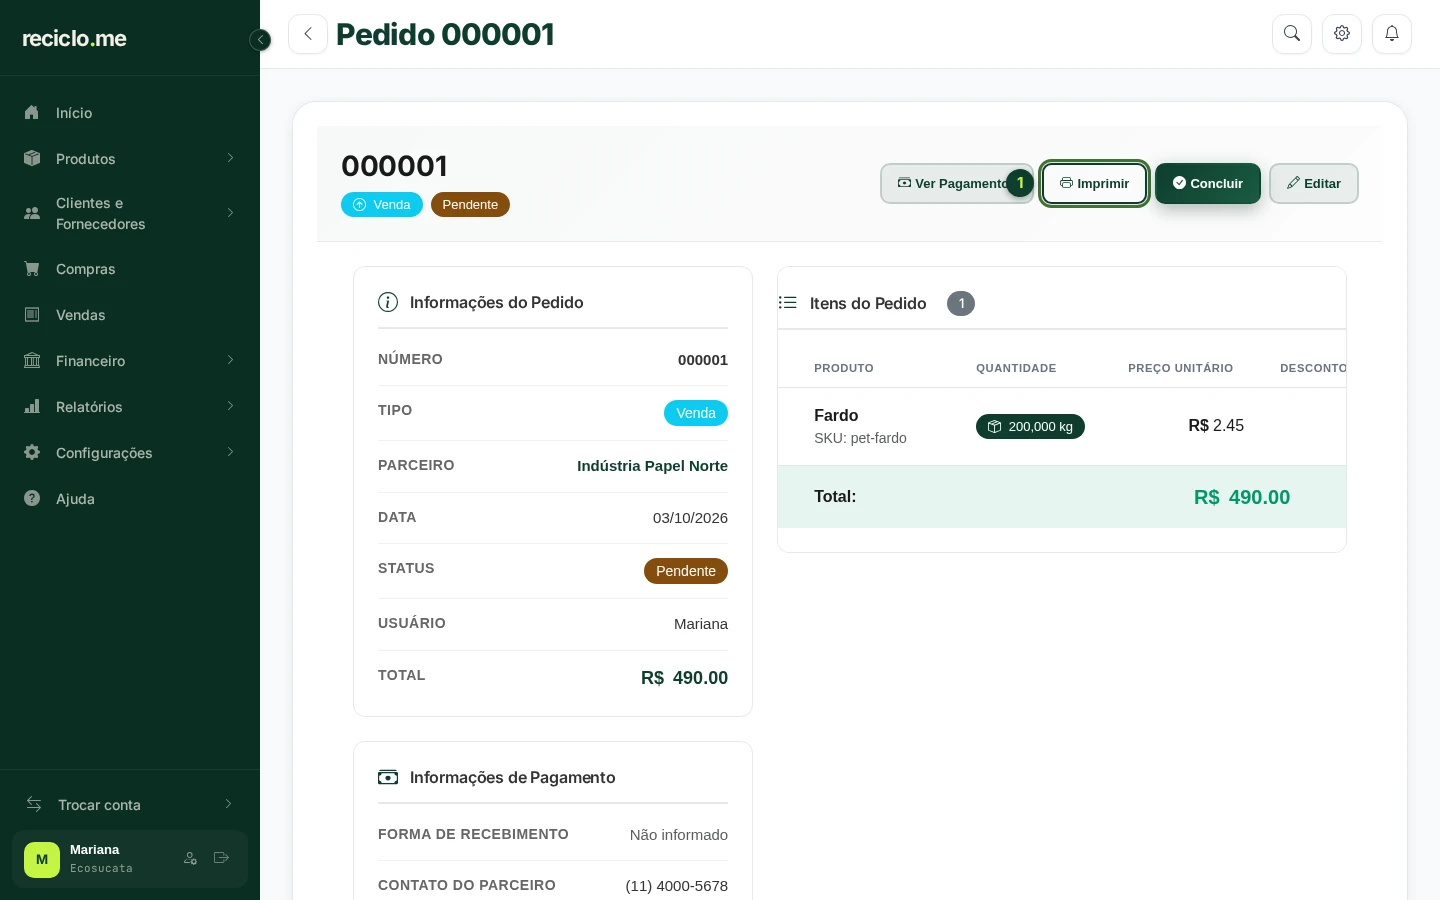Log out using the exit icon

(222, 858)
